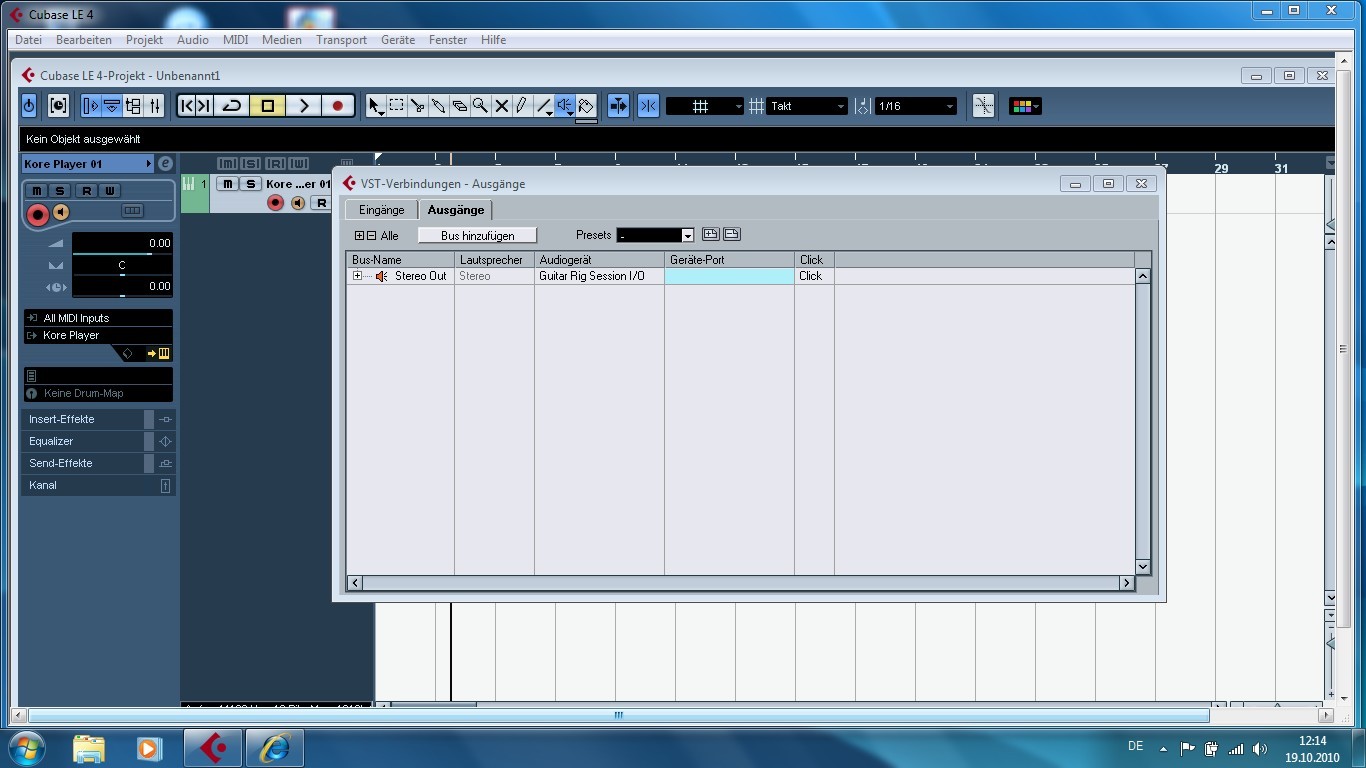Screen dimensions: 1366x768
Task: Open the snap type grid dropdown
Action: click(705, 106)
